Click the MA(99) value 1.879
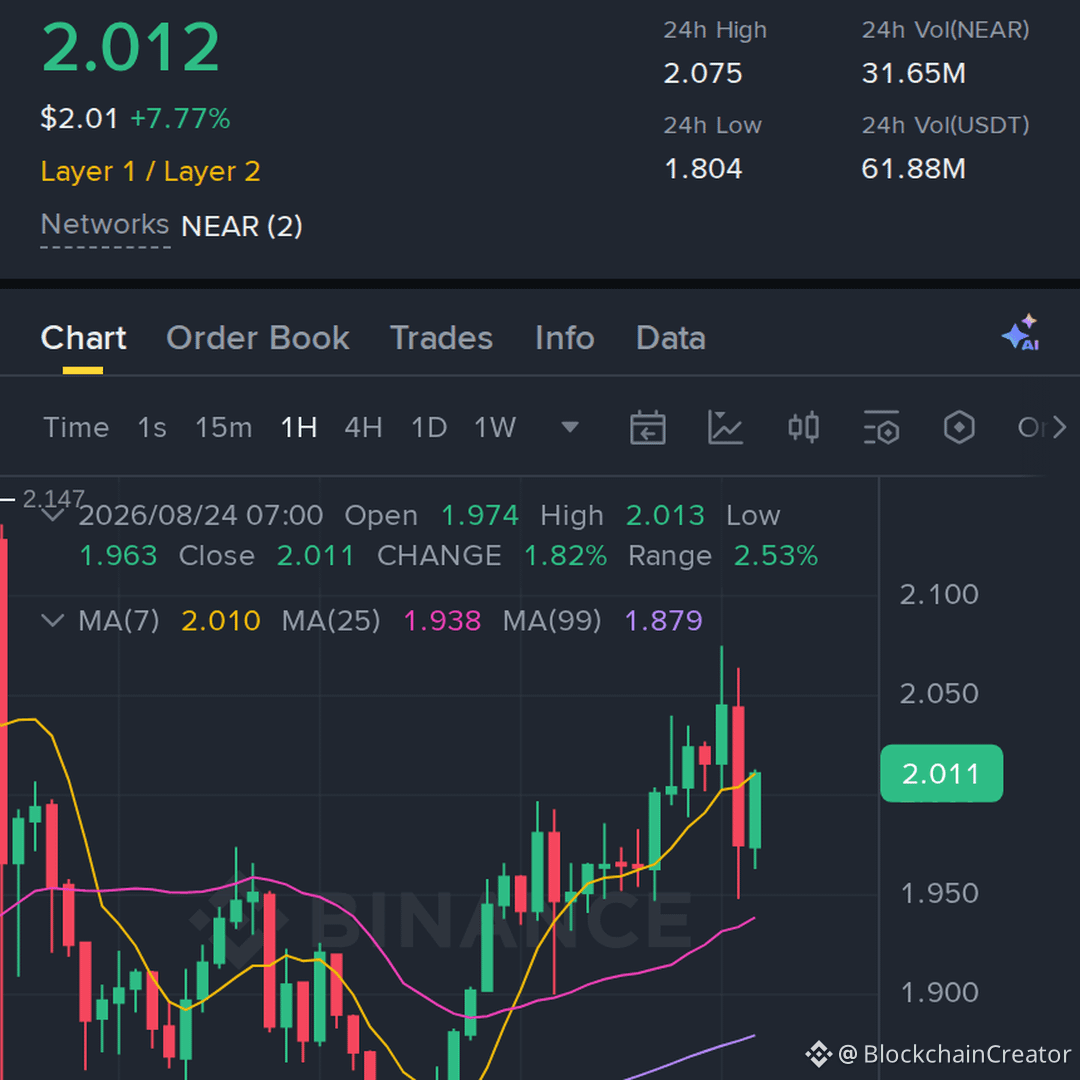This screenshot has height=1080, width=1080. pos(663,621)
